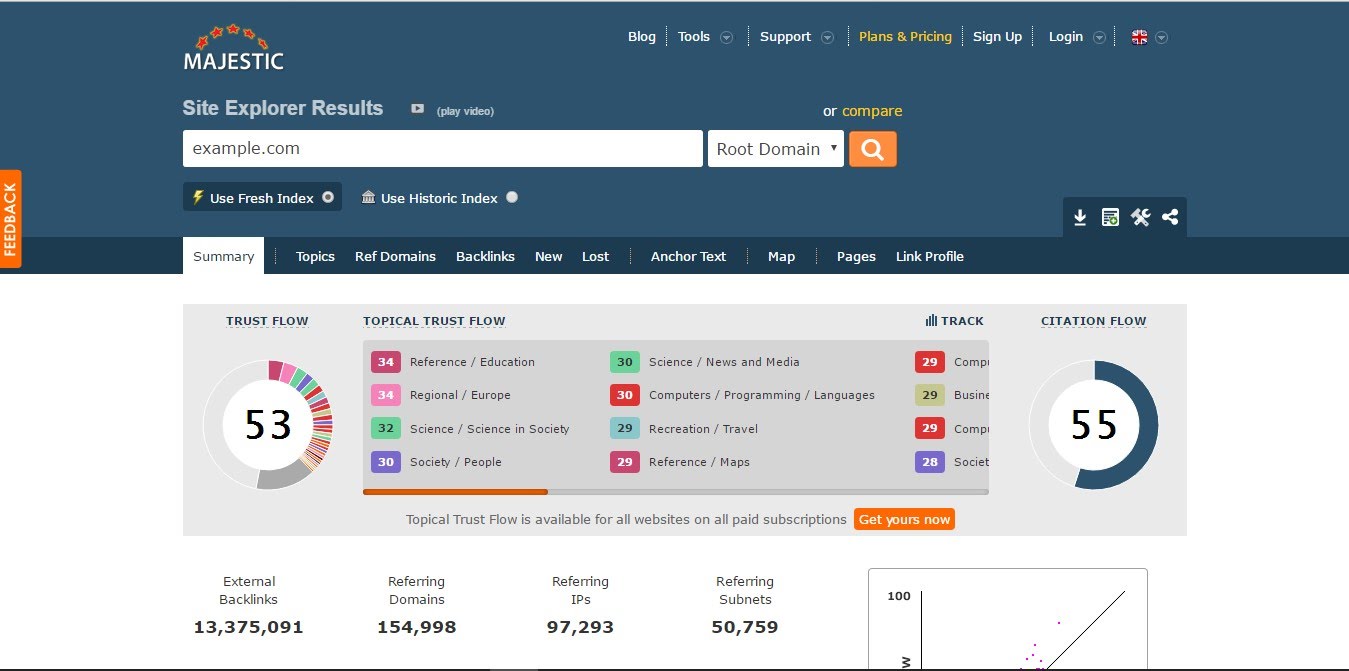
Task: Expand the Support menu chevron
Action: pyautogui.click(x=828, y=36)
